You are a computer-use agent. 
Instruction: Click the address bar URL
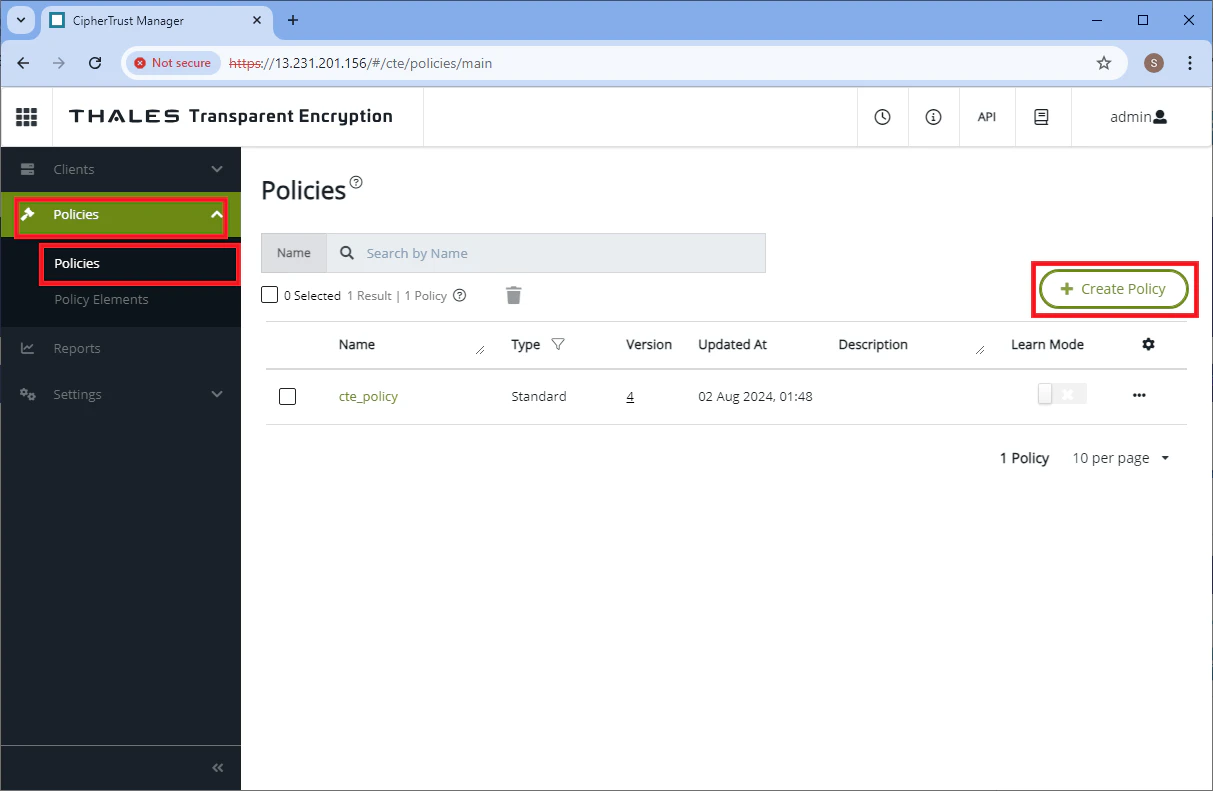[x=360, y=63]
